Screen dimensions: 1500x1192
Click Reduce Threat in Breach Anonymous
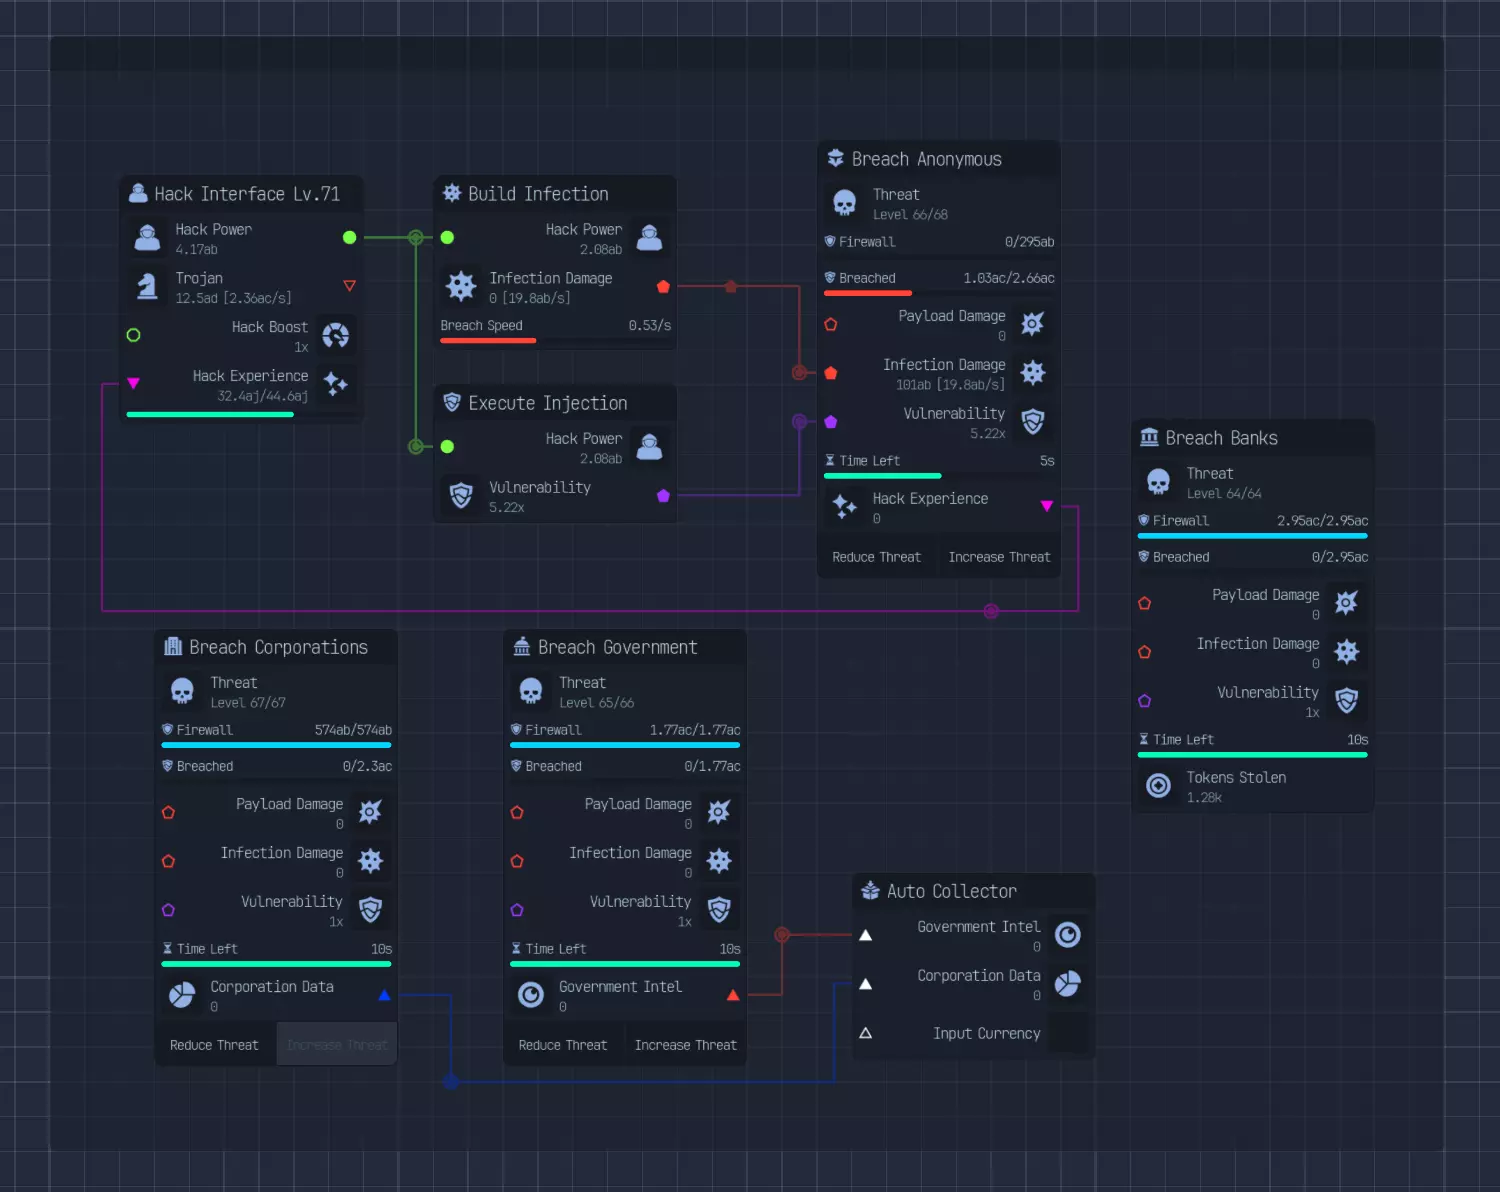tap(877, 557)
